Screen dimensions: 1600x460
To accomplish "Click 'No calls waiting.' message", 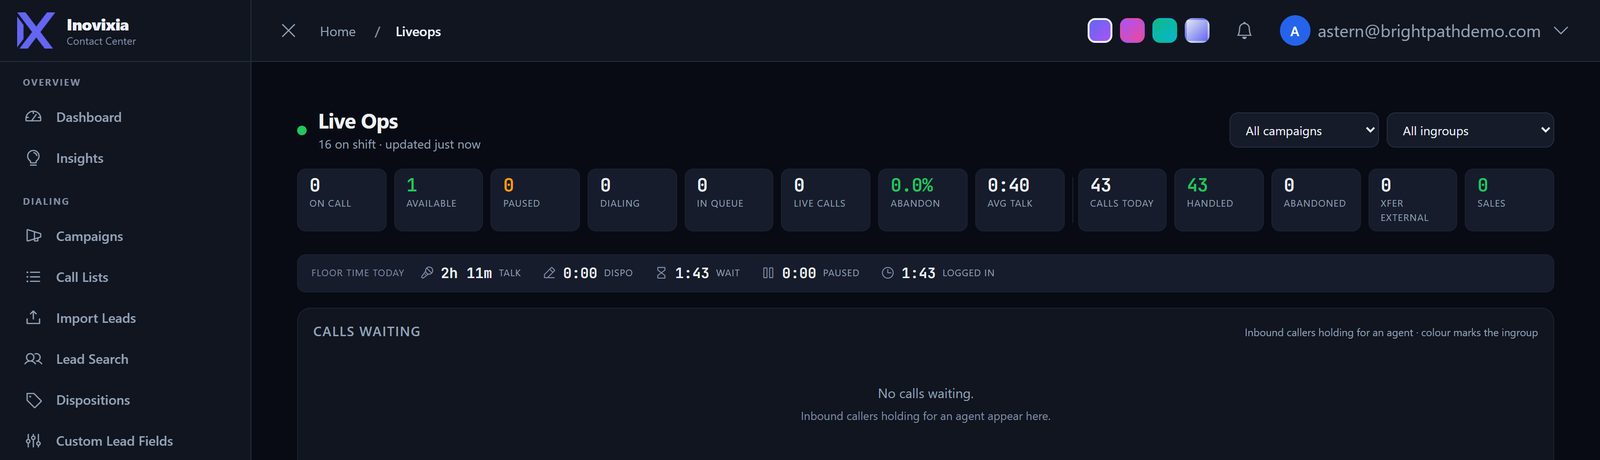I will [x=925, y=394].
